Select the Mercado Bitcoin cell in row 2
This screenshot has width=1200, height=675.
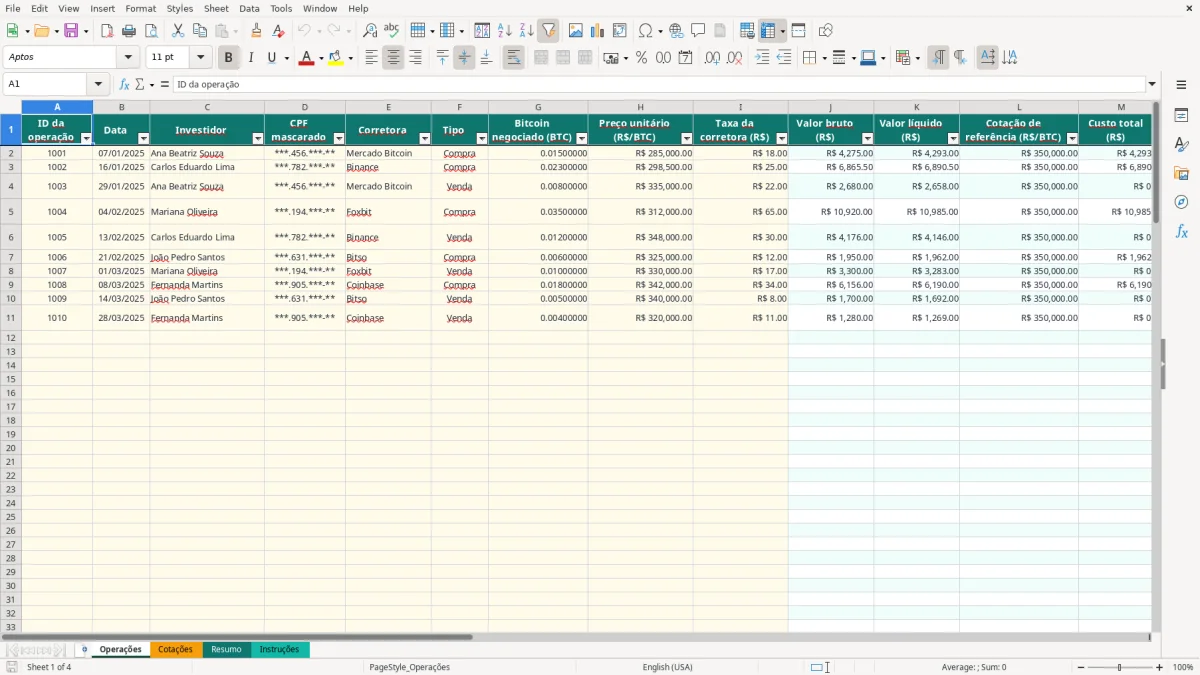click(388, 153)
